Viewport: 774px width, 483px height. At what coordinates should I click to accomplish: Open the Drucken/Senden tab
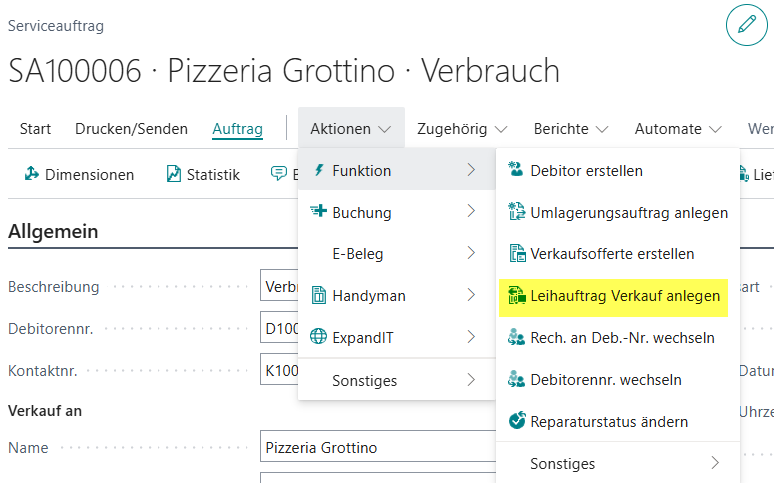coord(131,129)
